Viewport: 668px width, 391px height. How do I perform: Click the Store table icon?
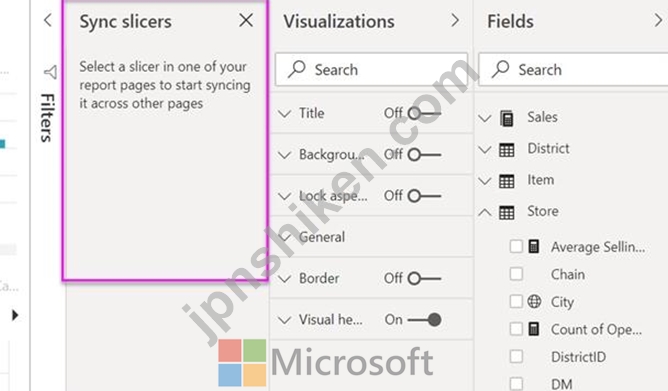click(507, 212)
